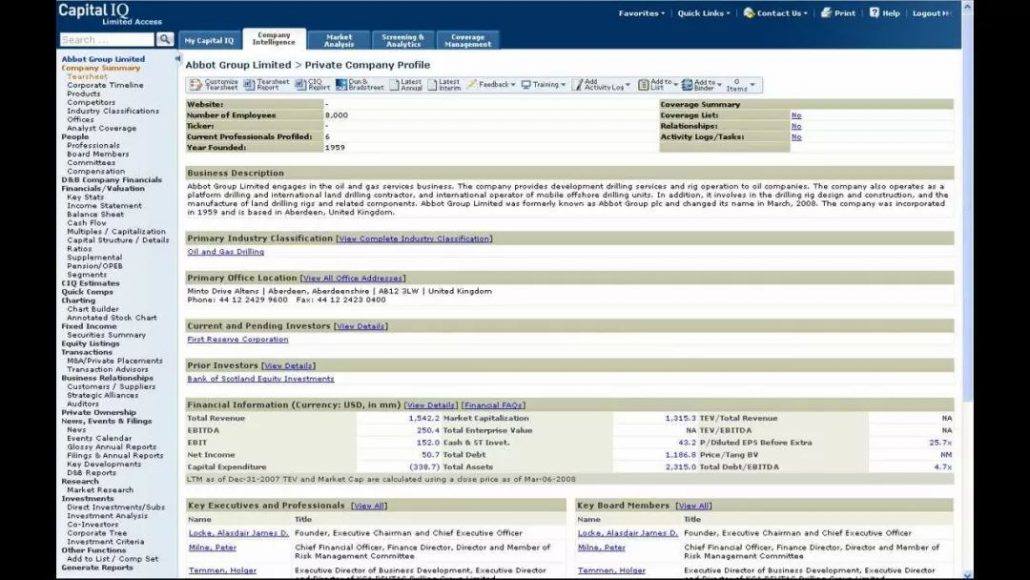Open the Screening & Analytics tab
Image resolution: width=1030 pixels, height=580 pixels.
tap(403, 40)
